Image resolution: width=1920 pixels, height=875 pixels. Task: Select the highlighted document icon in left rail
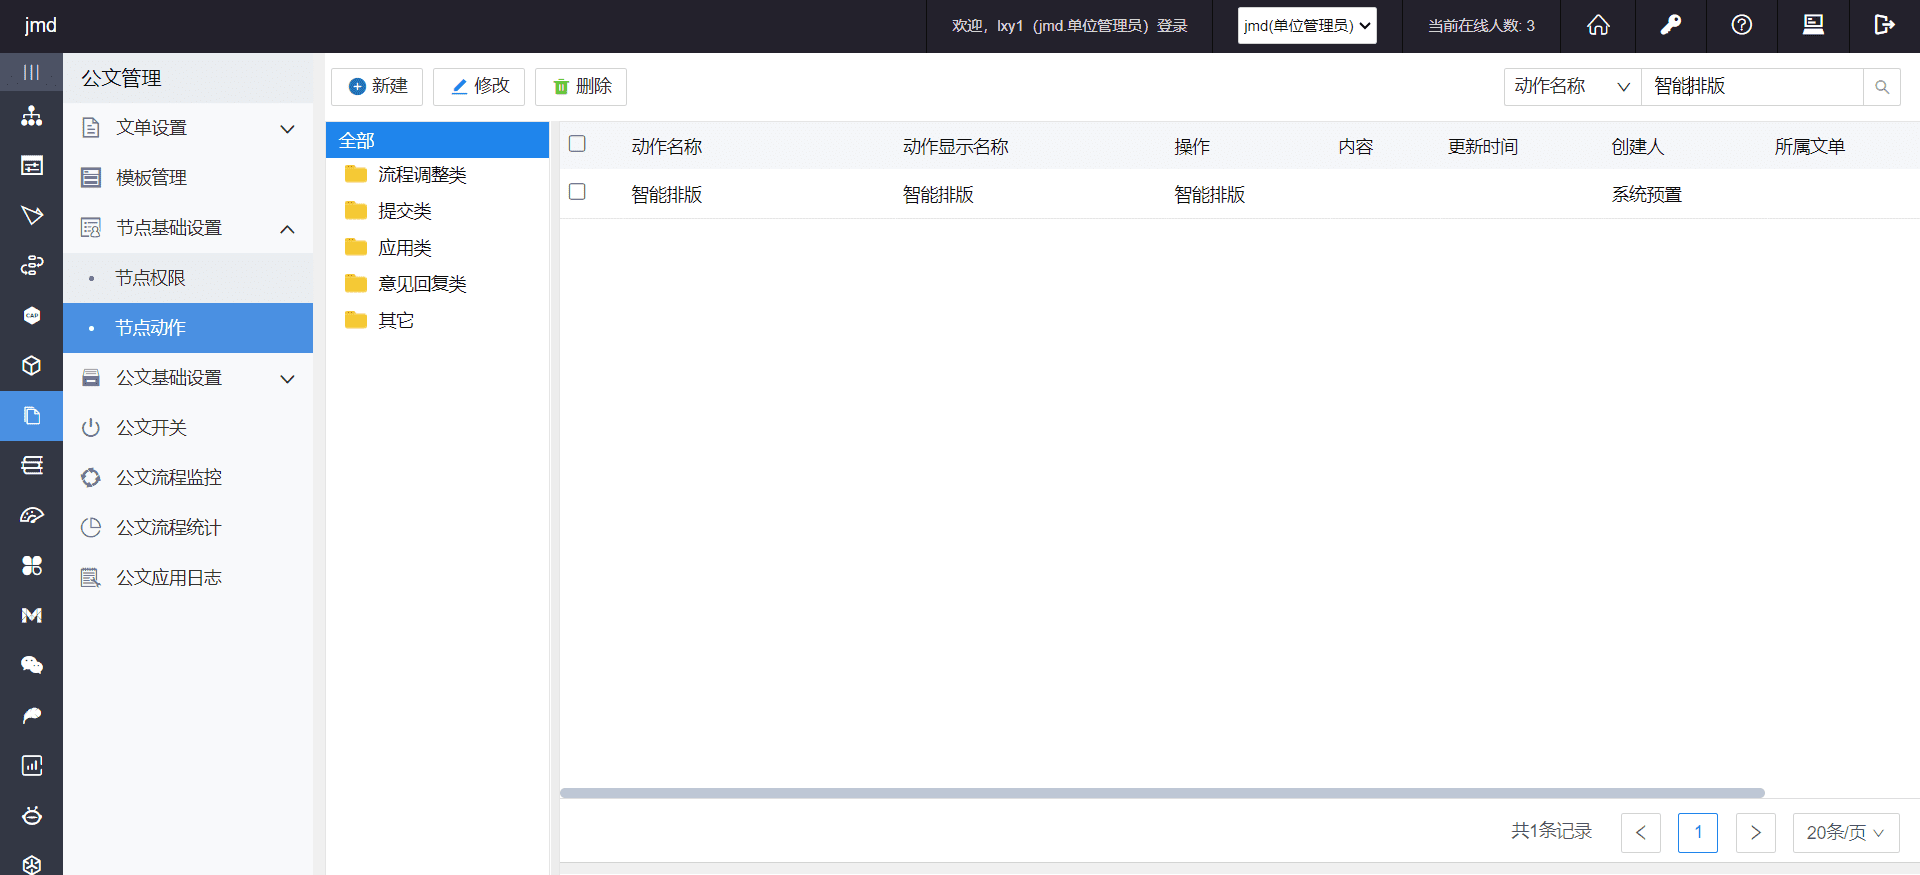32,416
